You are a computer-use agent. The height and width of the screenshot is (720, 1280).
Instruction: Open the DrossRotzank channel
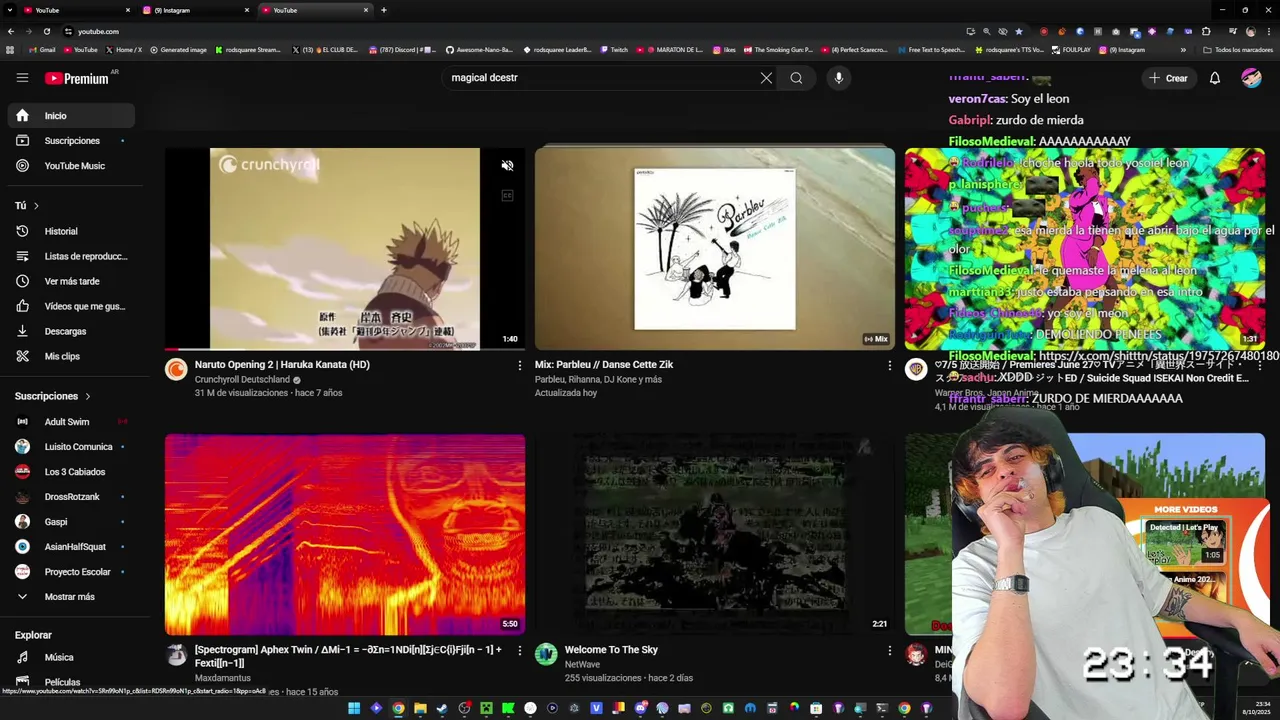point(71,497)
